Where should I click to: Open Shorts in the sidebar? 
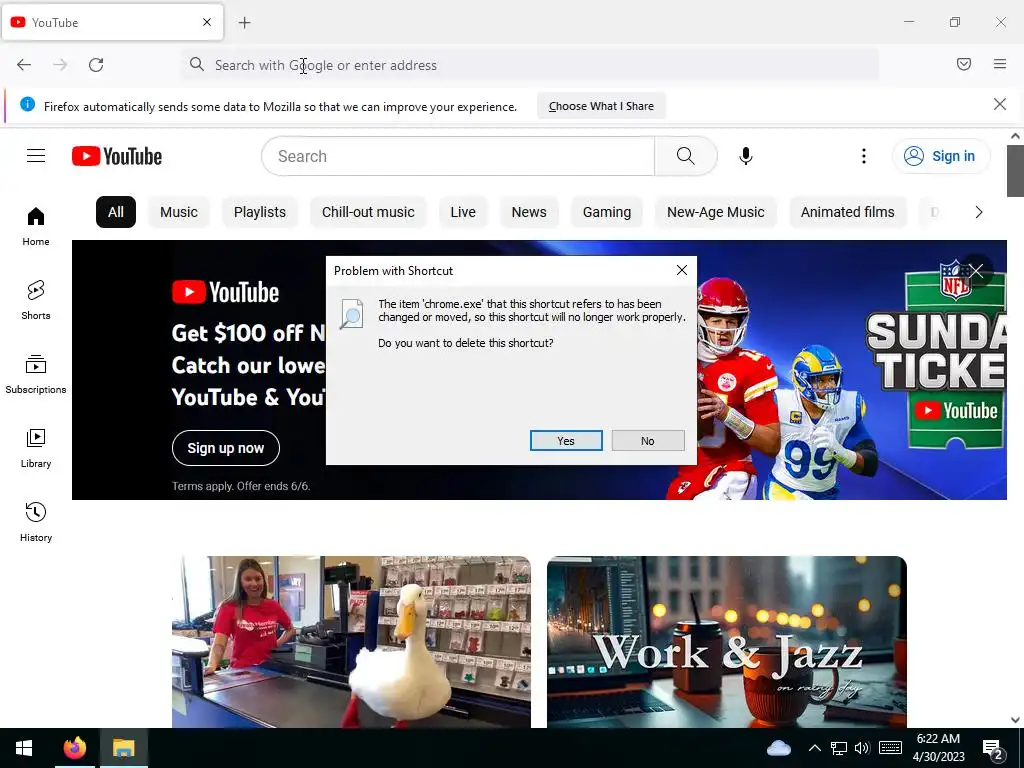[36, 300]
